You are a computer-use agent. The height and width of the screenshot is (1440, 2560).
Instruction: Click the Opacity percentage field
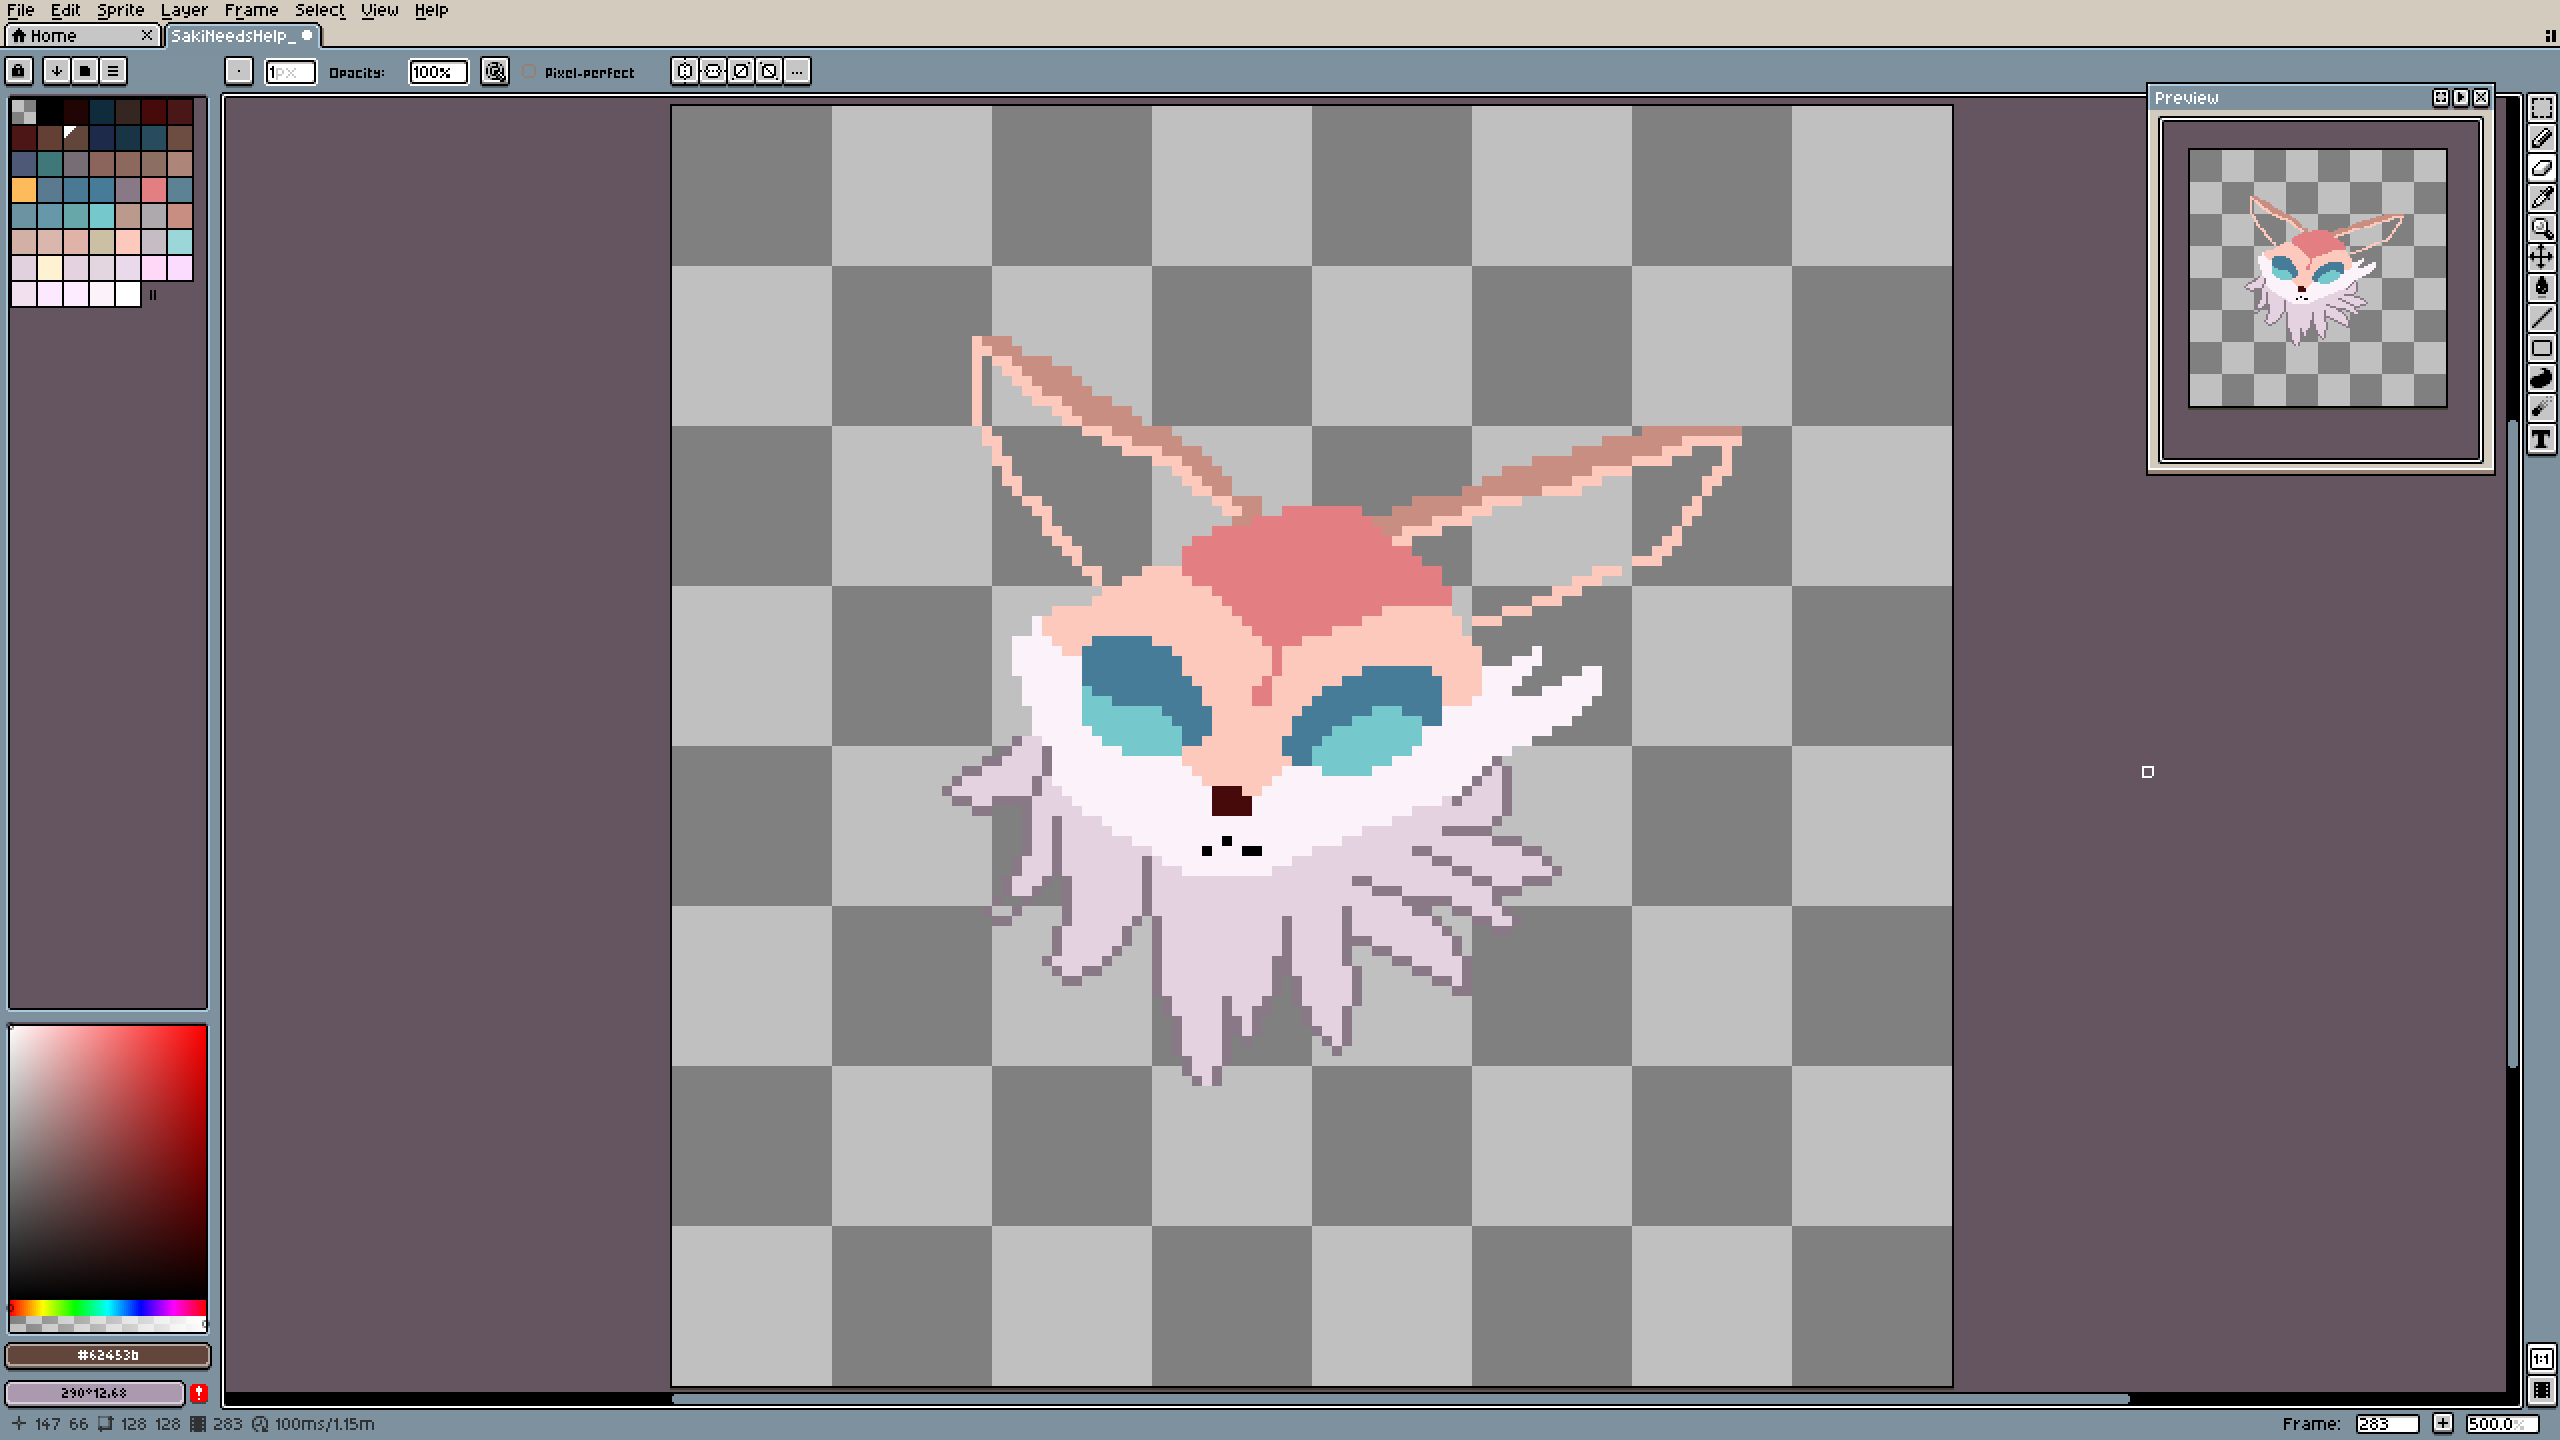438,72
